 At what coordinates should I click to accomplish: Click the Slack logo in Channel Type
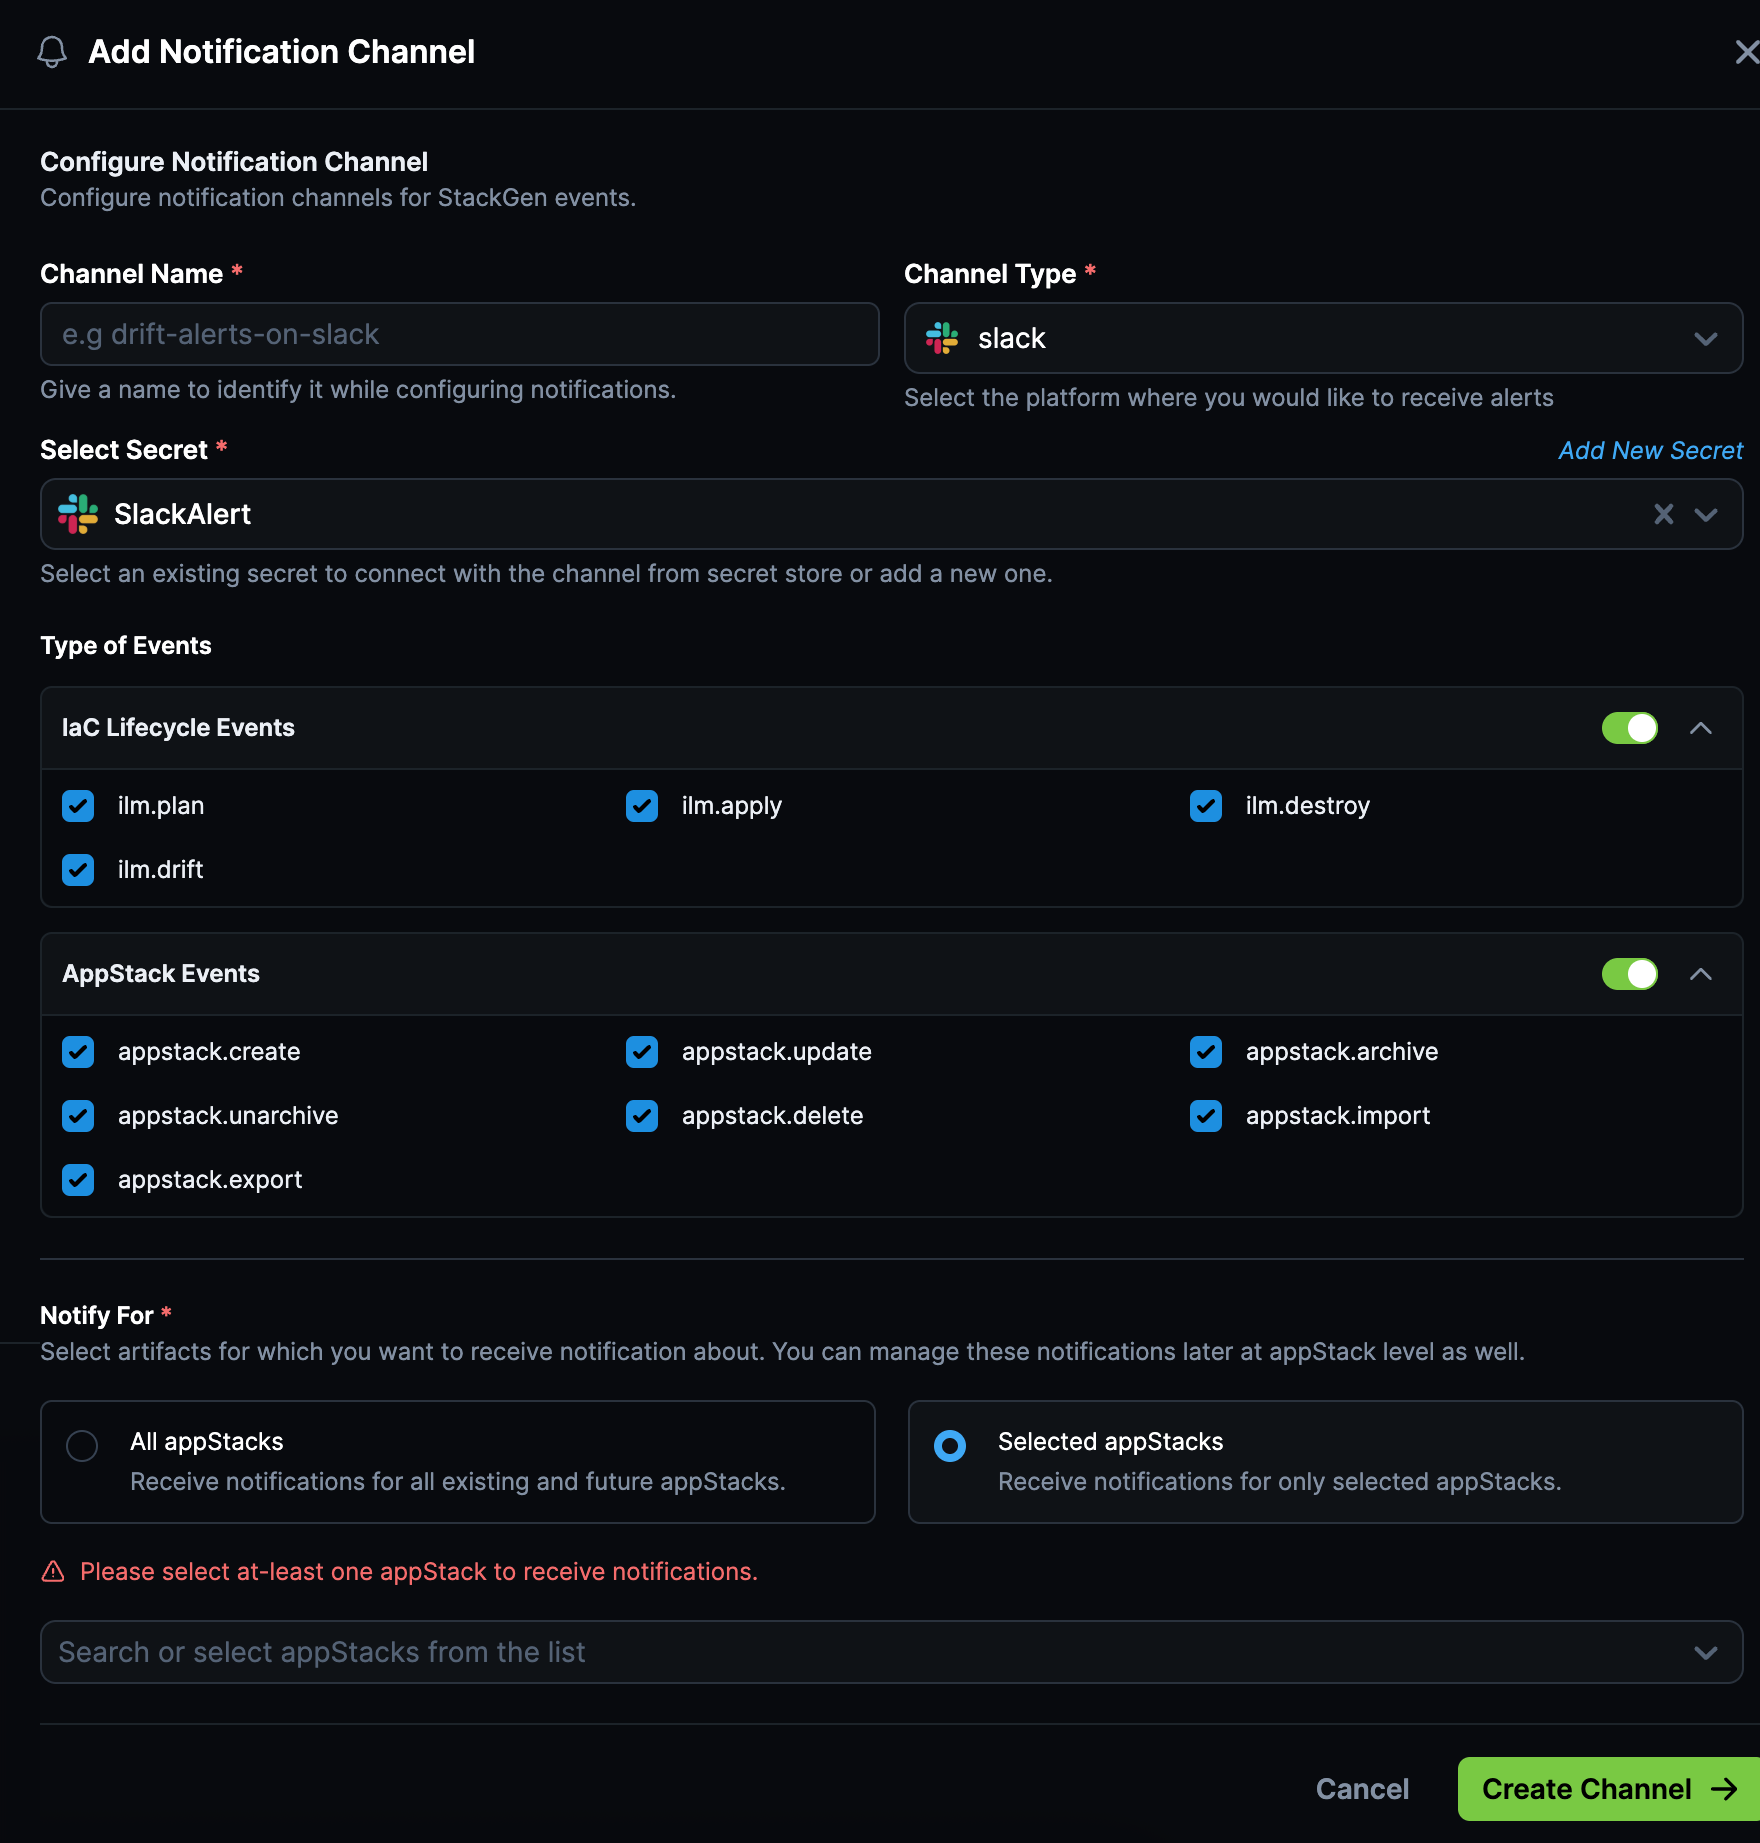pyautogui.click(x=942, y=338)
